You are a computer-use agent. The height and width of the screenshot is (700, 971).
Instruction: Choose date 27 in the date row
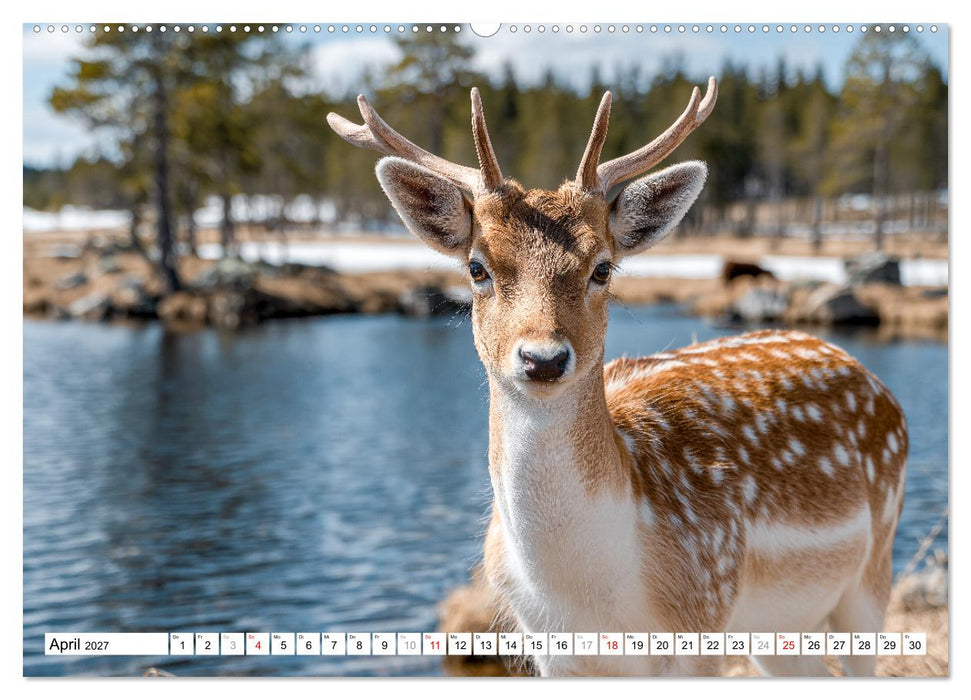[839, 644]
